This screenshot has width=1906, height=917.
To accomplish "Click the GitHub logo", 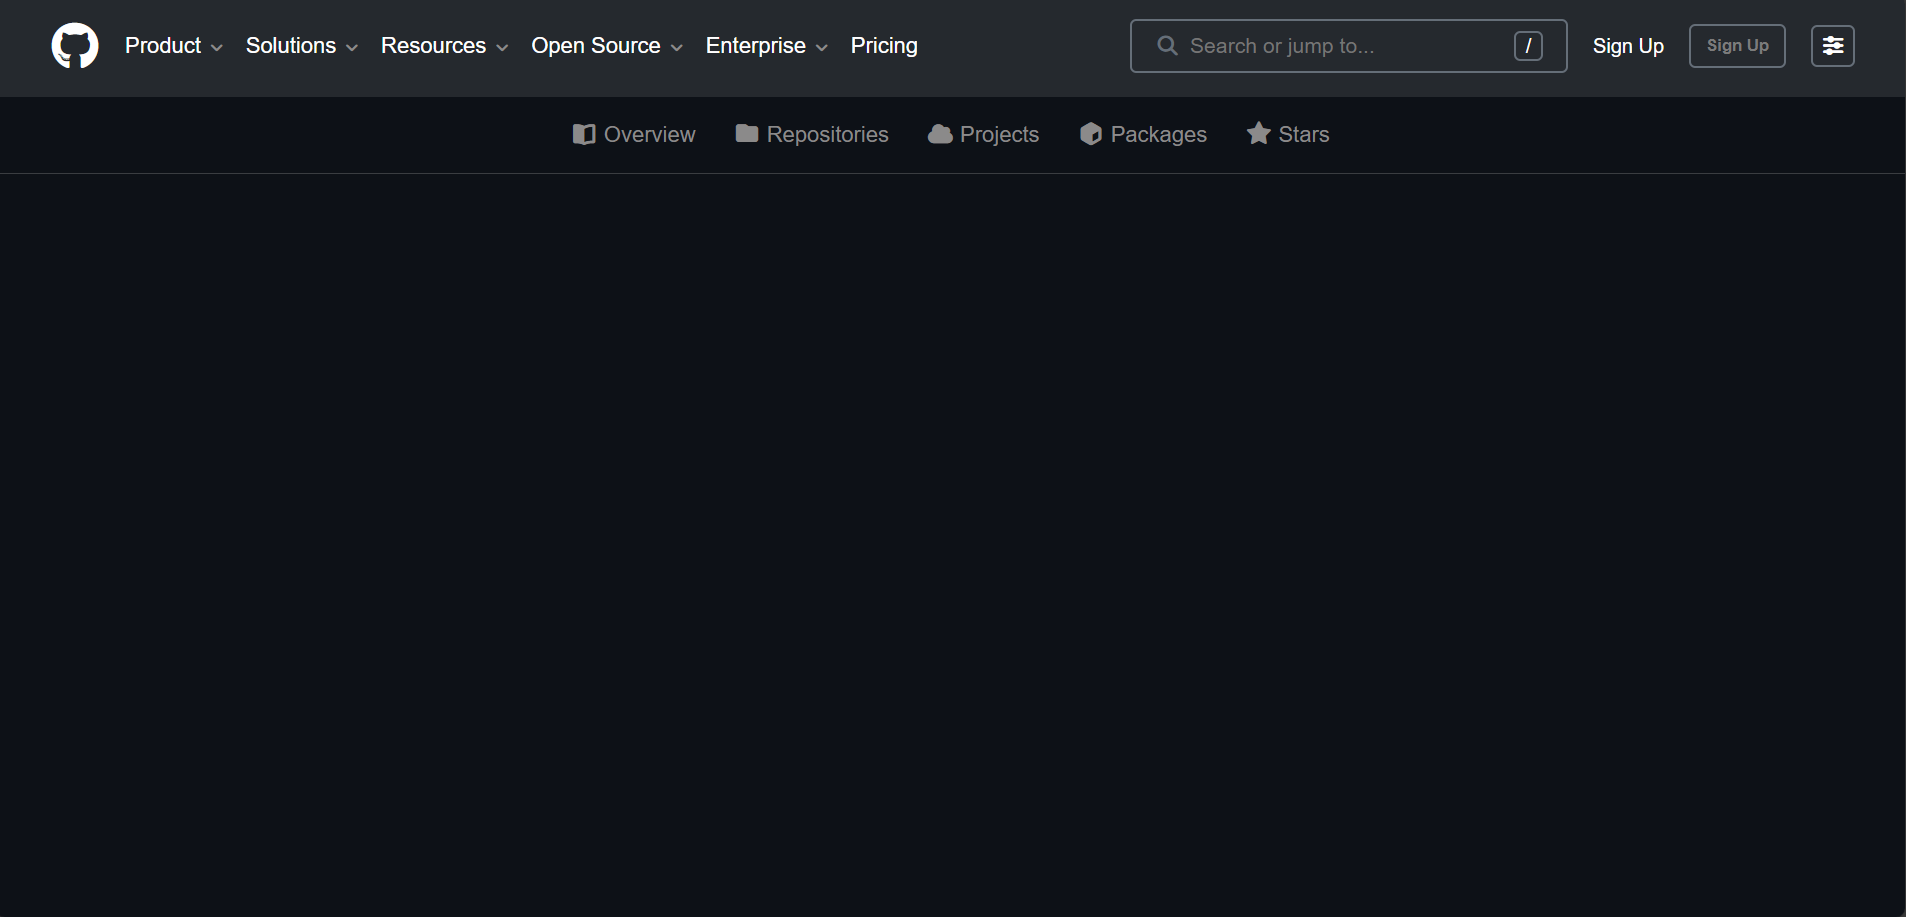I will pos(75,45).
